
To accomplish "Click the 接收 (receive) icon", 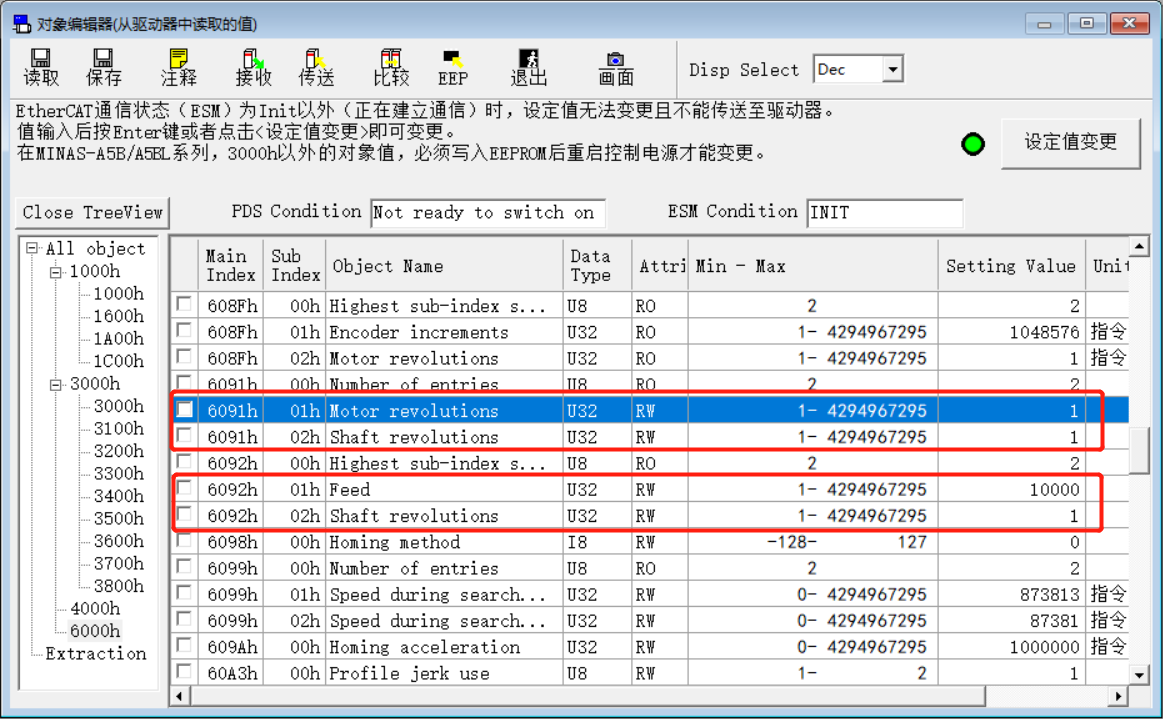I will coord(254,68).
